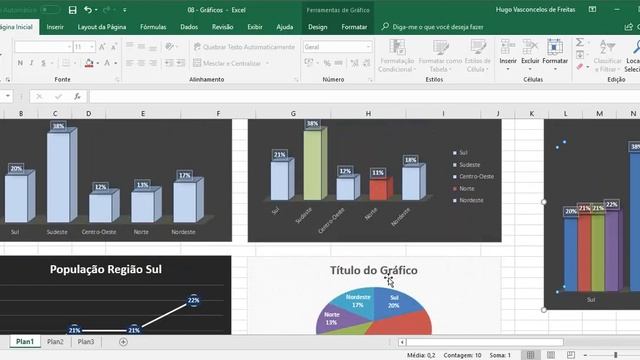
Task: Select the Plan1 sheet tab
Action: pos(25,342)
